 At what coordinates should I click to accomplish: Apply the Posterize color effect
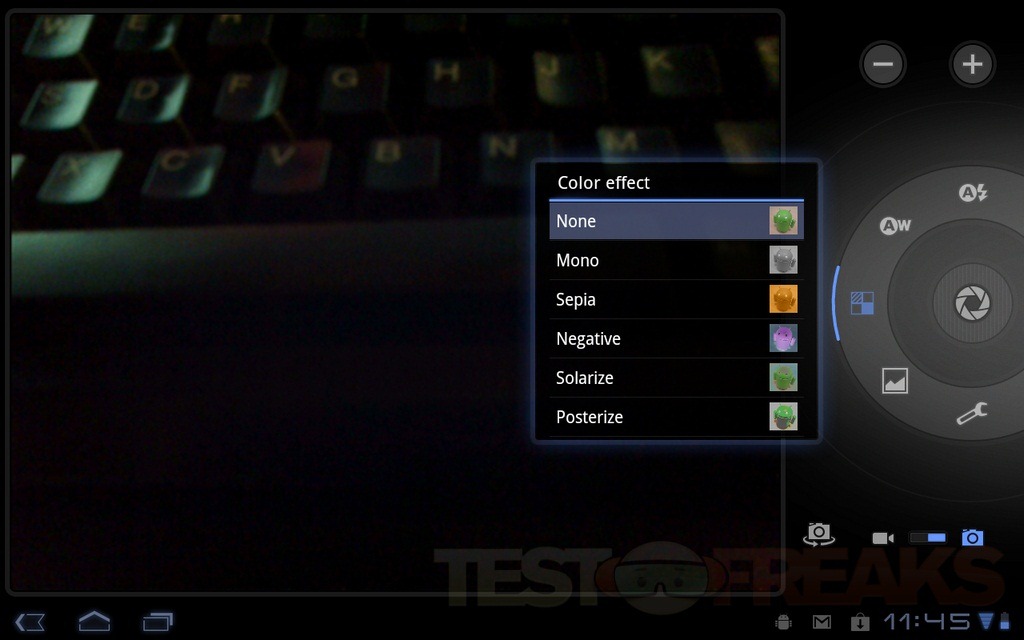(676, 417)
